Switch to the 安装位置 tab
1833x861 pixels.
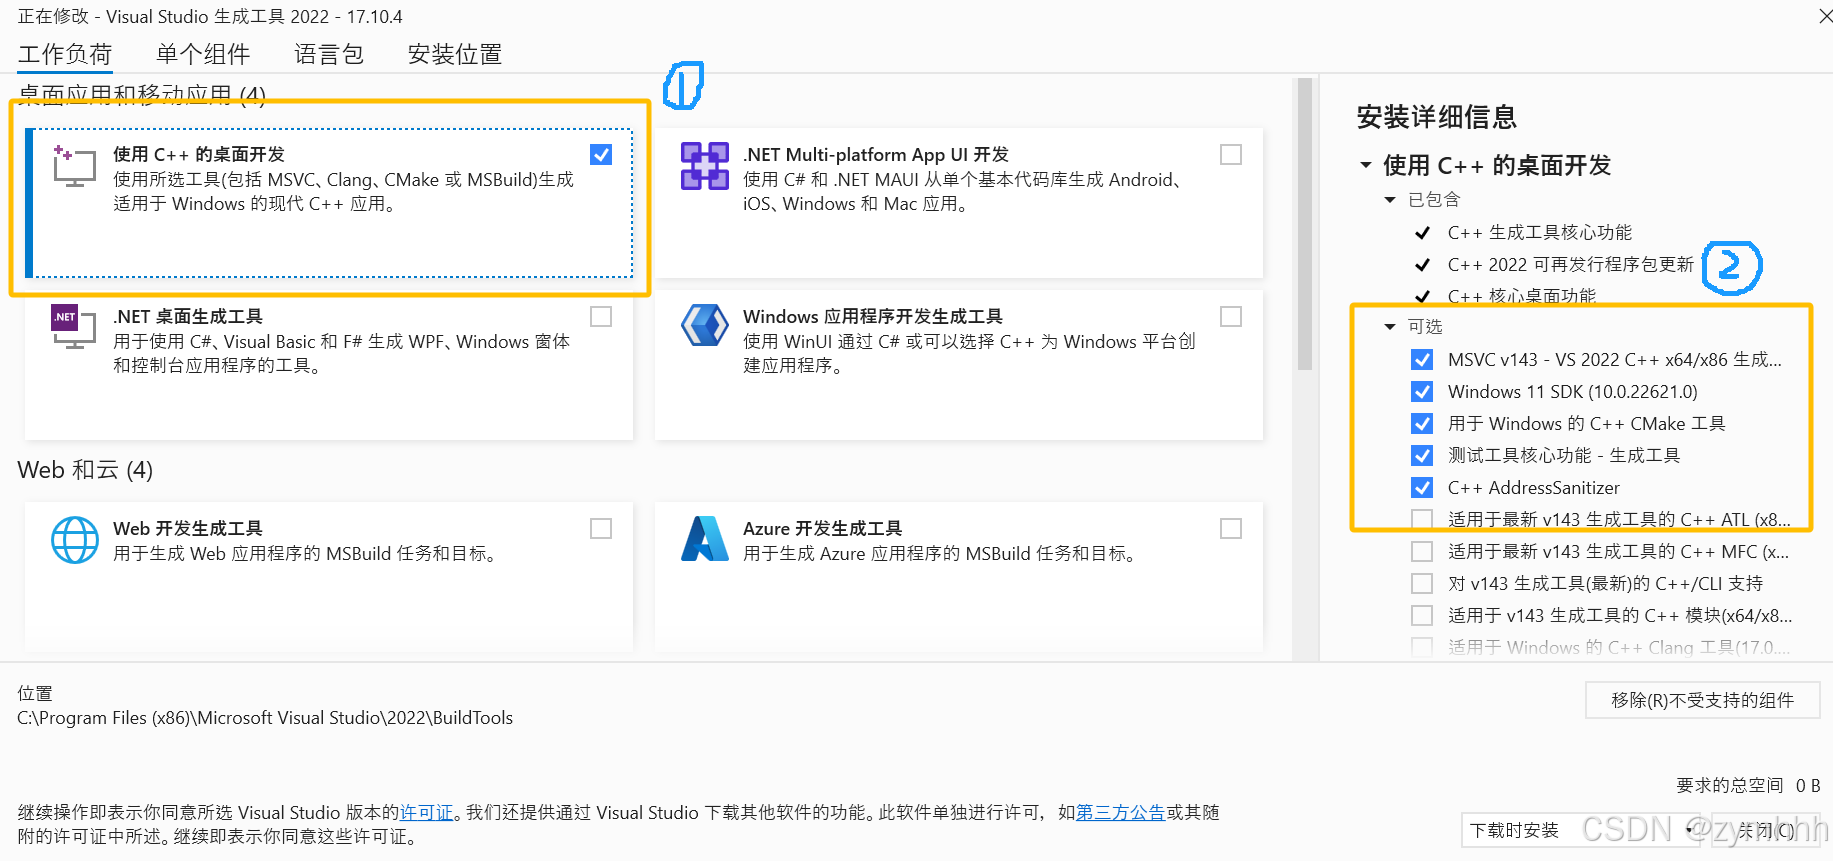[455, 54]
